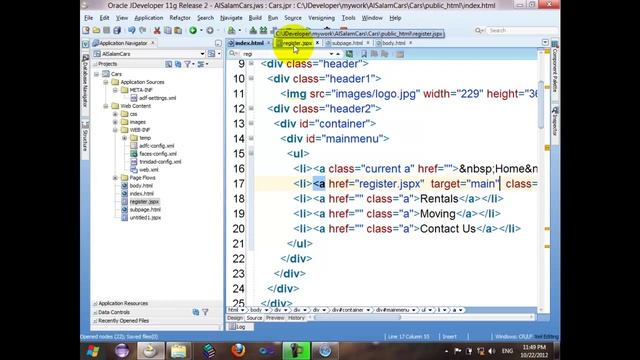Click the top-right Search field
The width and height of the screenshot is (640, 360).
point(522,30)
